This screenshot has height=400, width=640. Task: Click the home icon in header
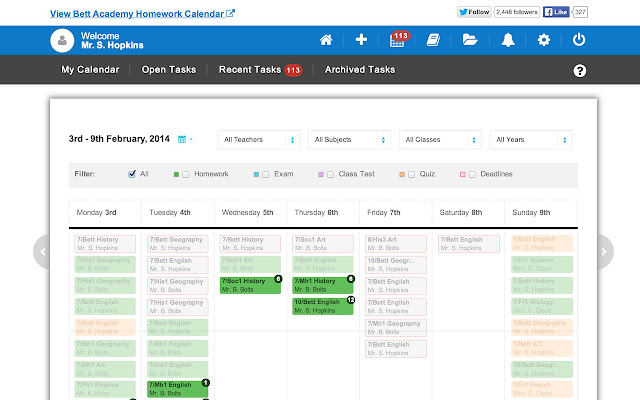pos(326,41)
